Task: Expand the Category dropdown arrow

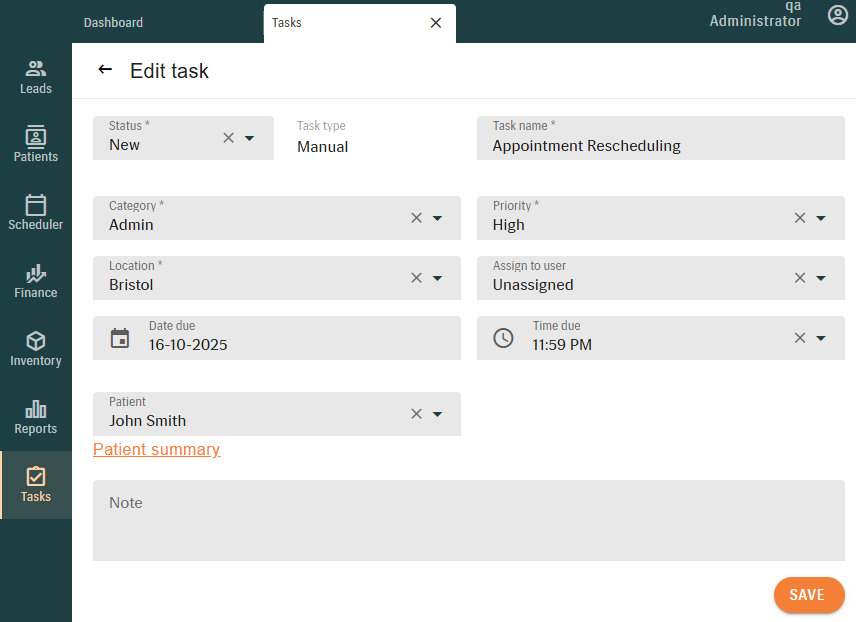Action: 437,218
